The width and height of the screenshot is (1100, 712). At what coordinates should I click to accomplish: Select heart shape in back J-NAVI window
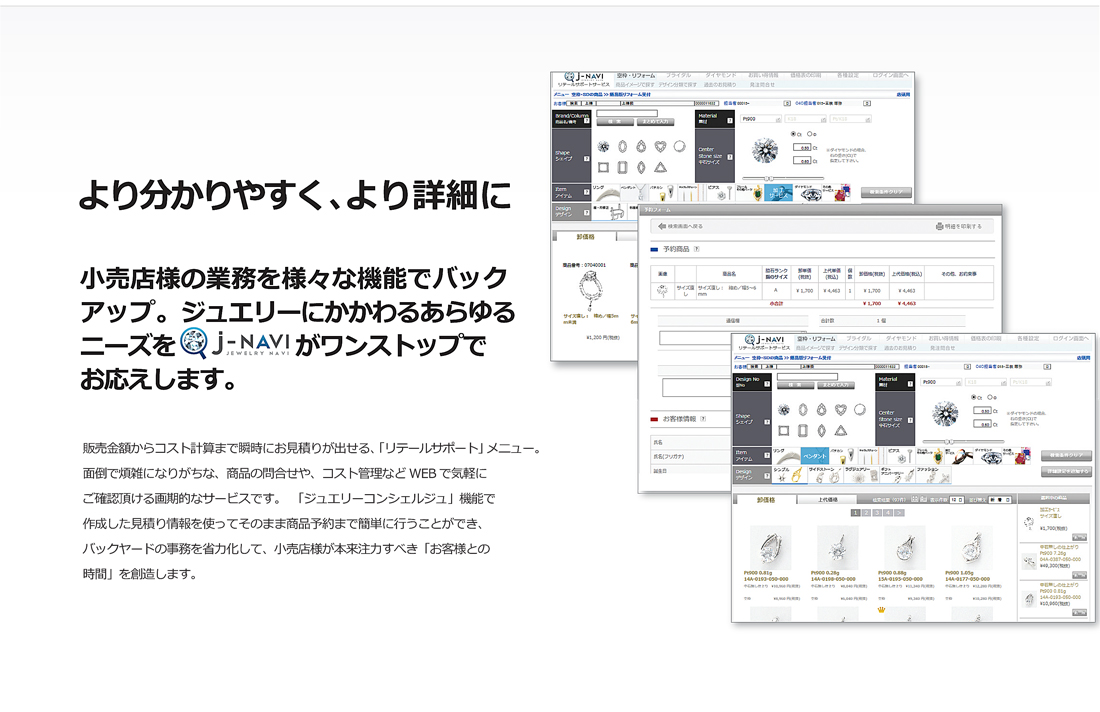click(x=660, y=147)
